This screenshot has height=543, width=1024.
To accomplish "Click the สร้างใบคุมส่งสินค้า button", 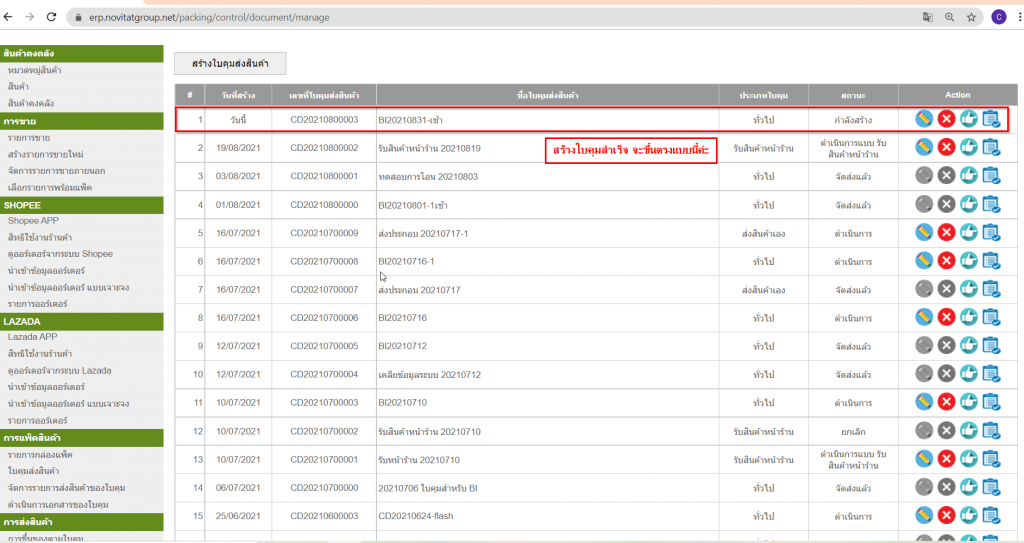I will pos(230,63).
